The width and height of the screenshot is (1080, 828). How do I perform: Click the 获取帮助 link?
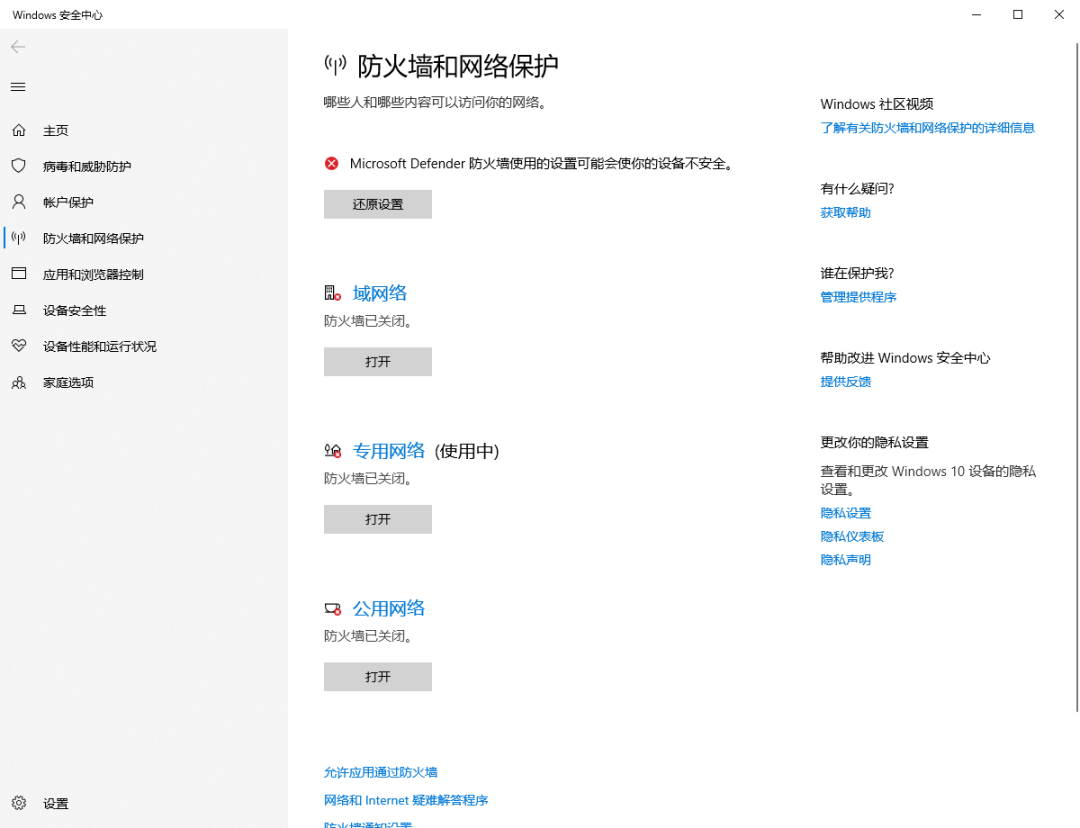click(845, 212)
